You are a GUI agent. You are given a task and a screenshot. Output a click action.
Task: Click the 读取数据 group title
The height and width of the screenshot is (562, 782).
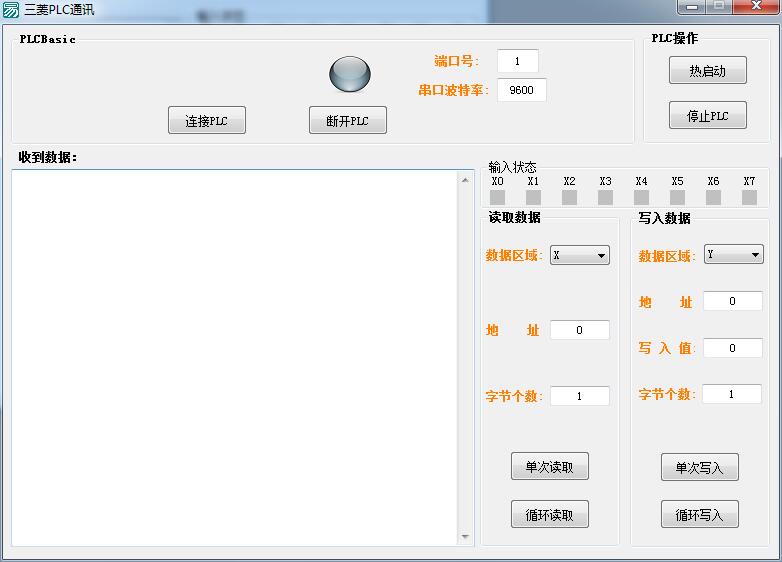[x=515, y=217]
